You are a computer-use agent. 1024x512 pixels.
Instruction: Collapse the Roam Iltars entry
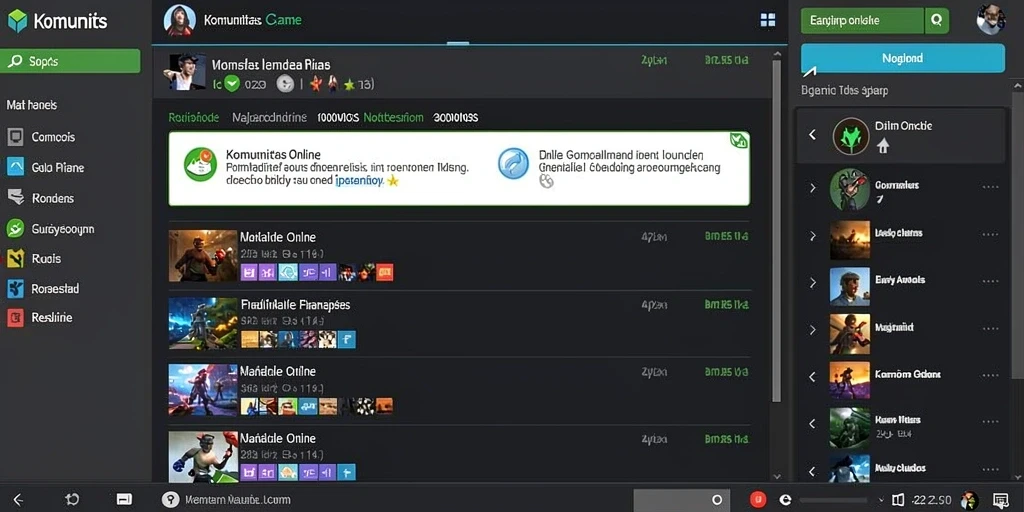click(x=812, y=424)
